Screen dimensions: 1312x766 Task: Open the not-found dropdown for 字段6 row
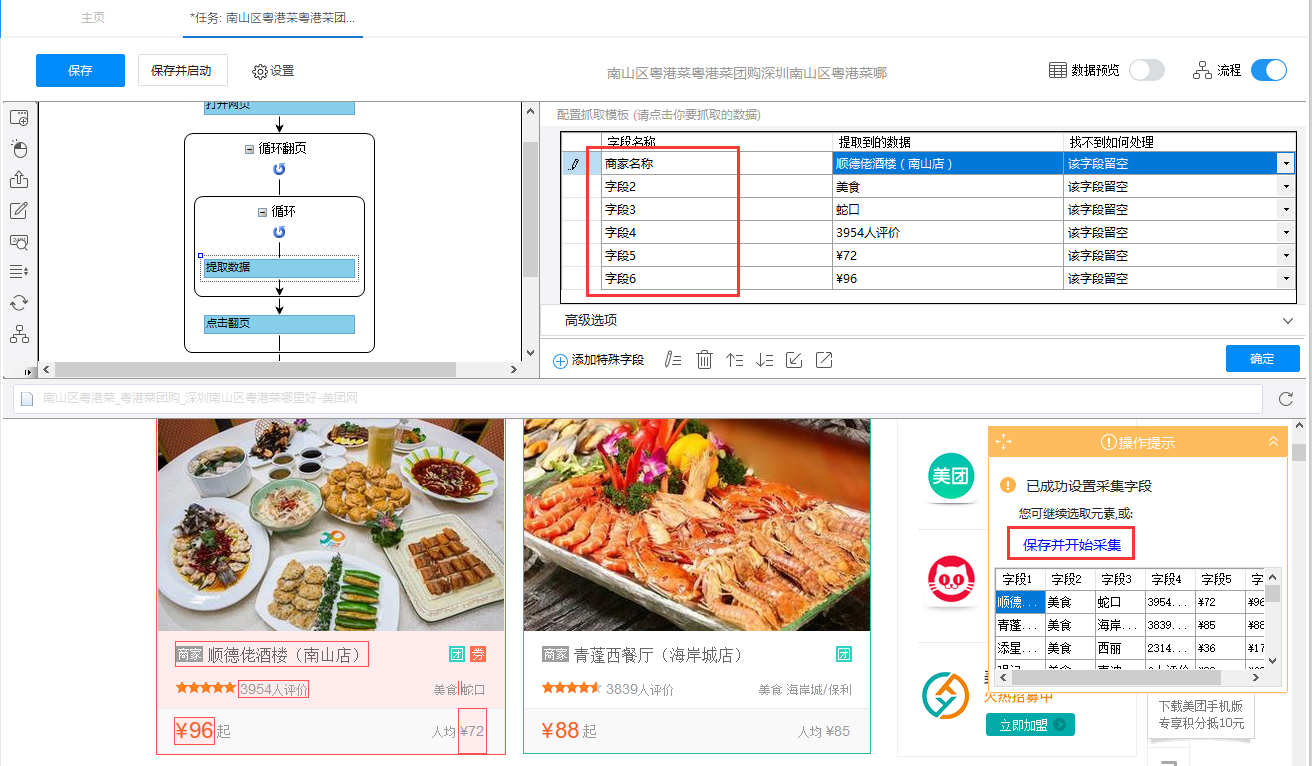pyautogui.click(x=1285, y=278)
